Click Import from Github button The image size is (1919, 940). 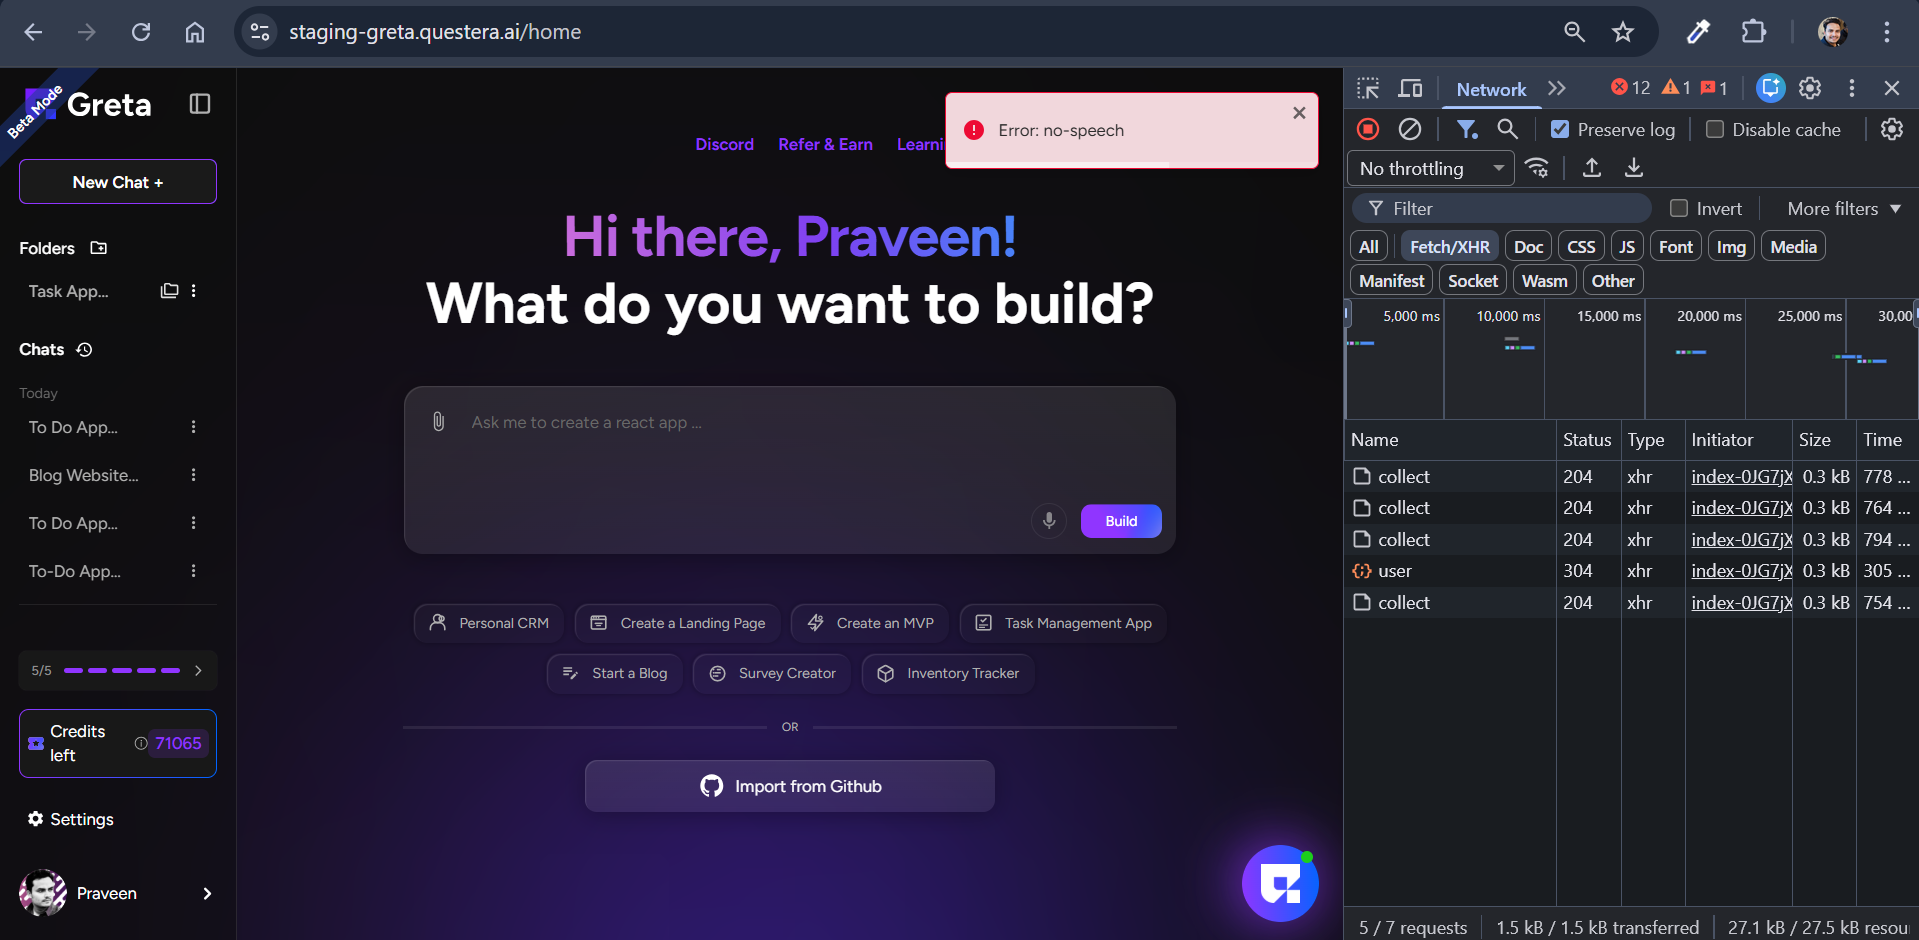pos(790,786)
